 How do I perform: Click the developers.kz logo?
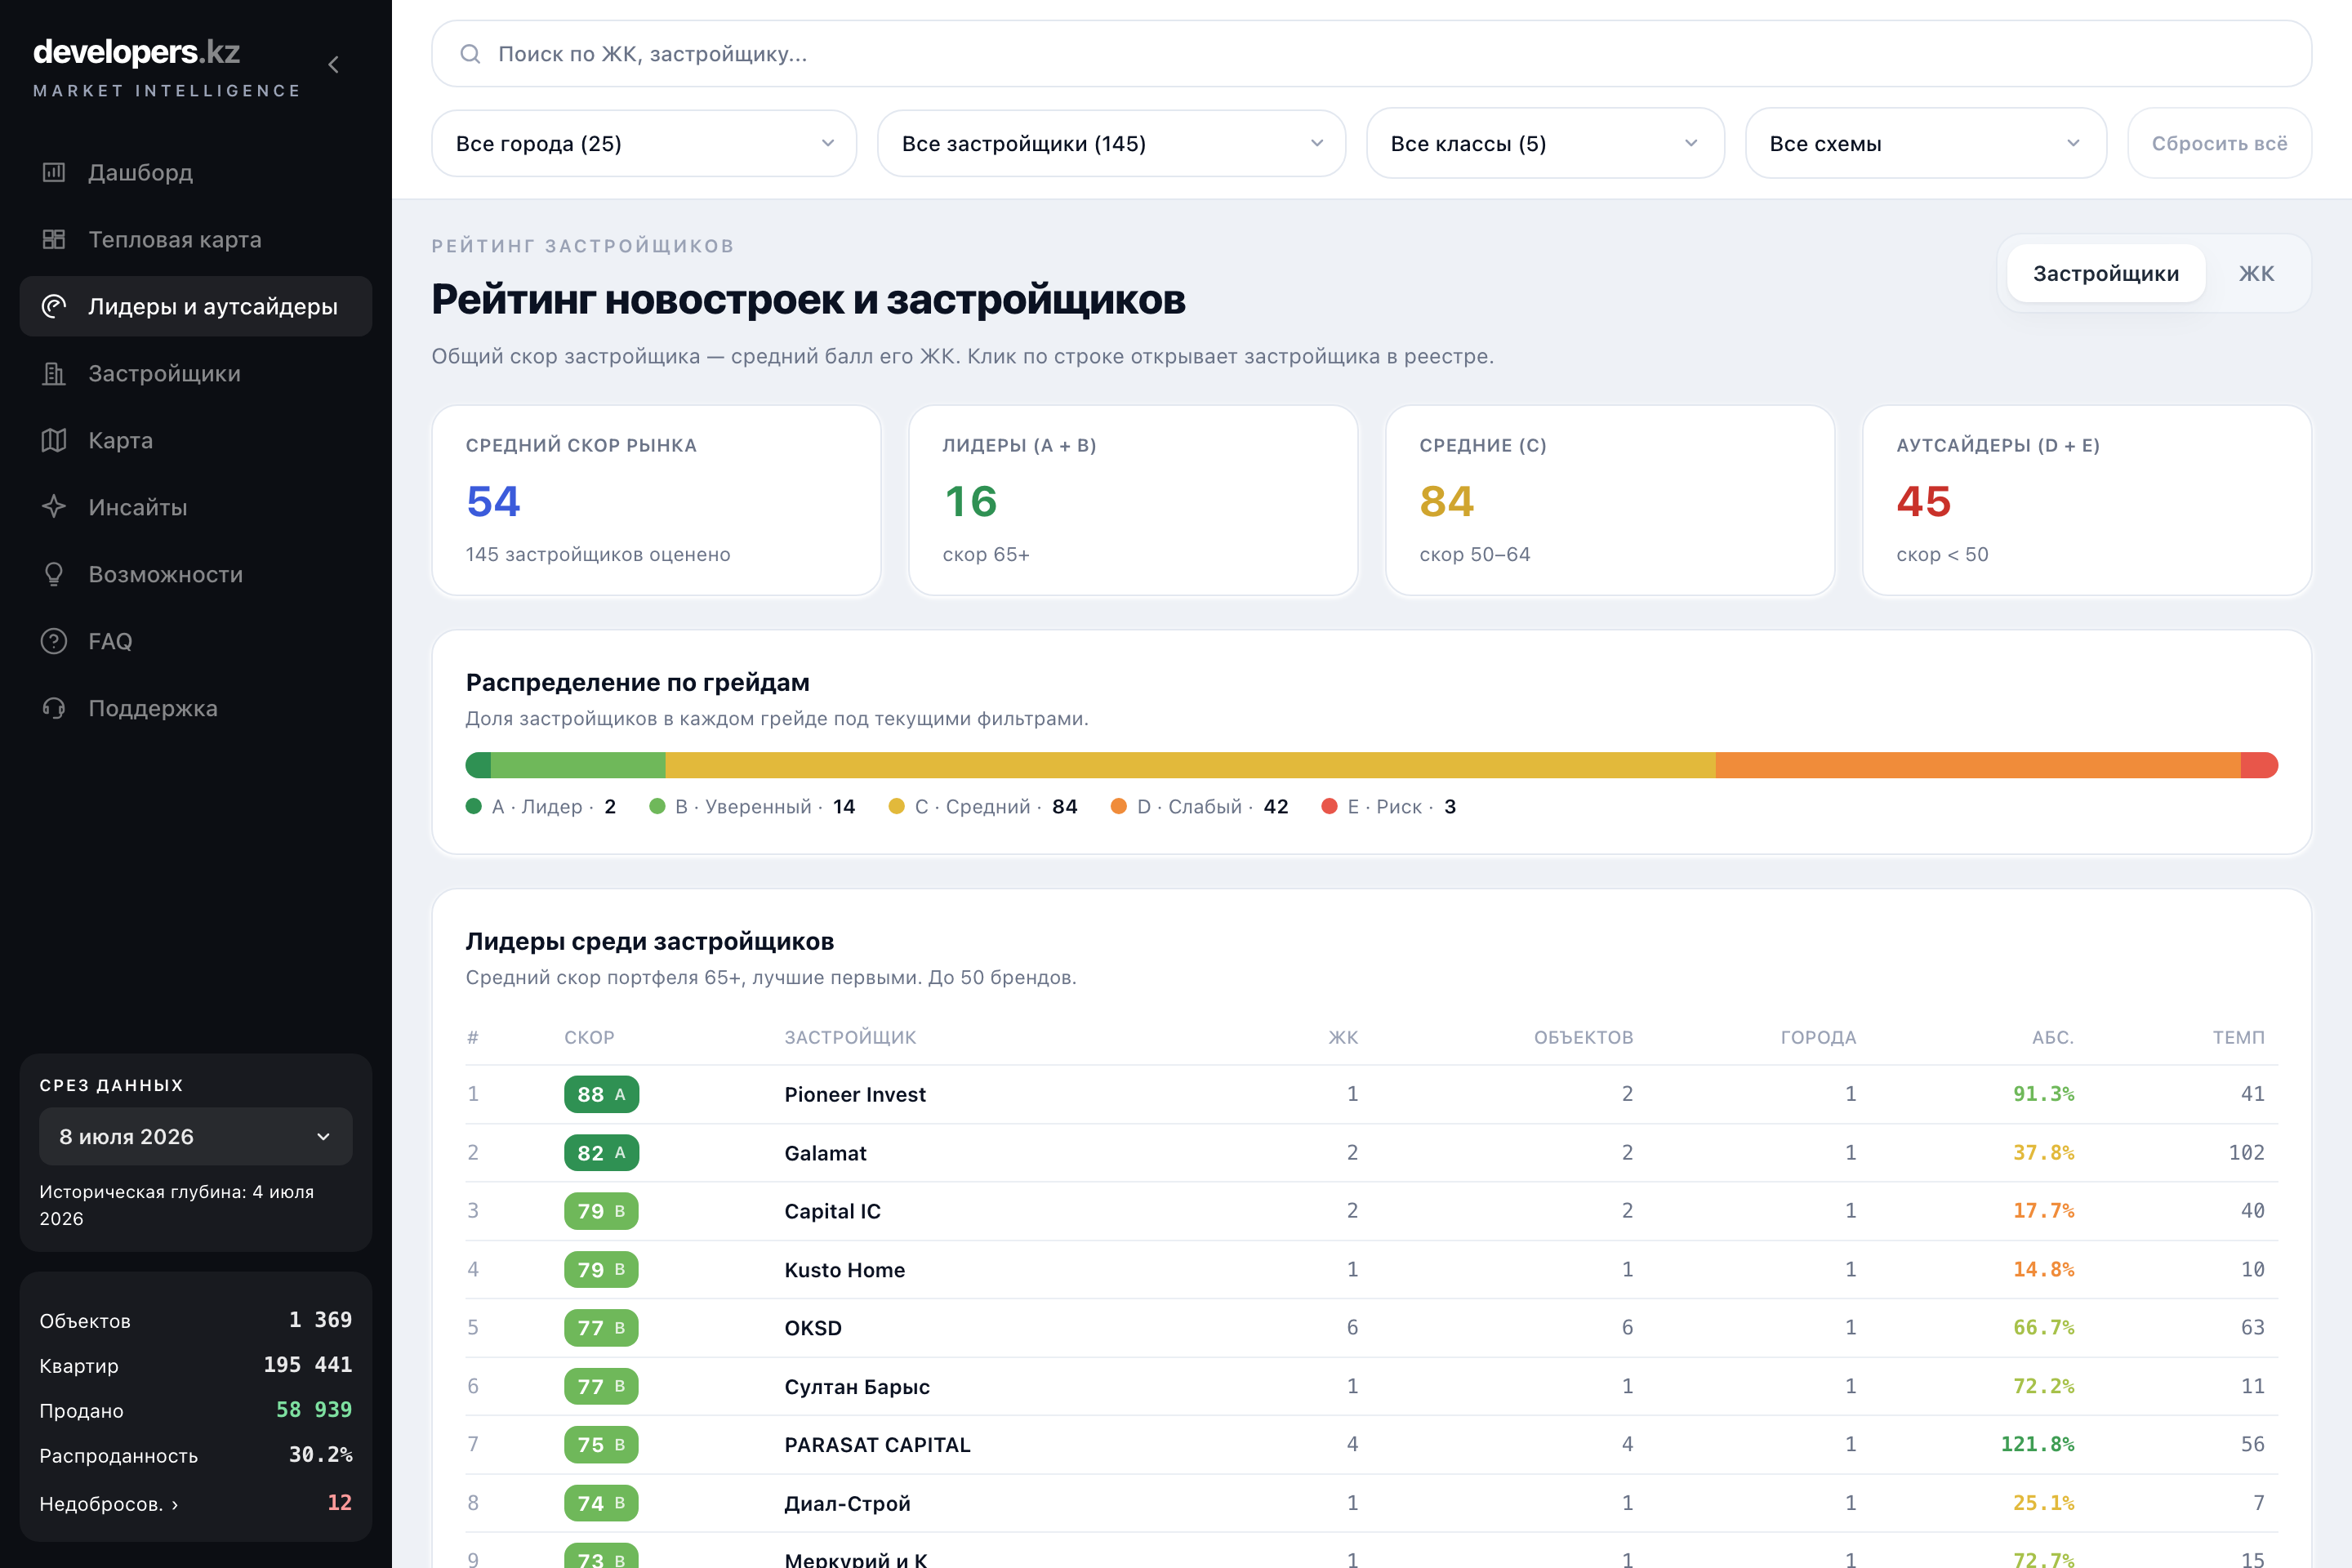tap(137, 51)
